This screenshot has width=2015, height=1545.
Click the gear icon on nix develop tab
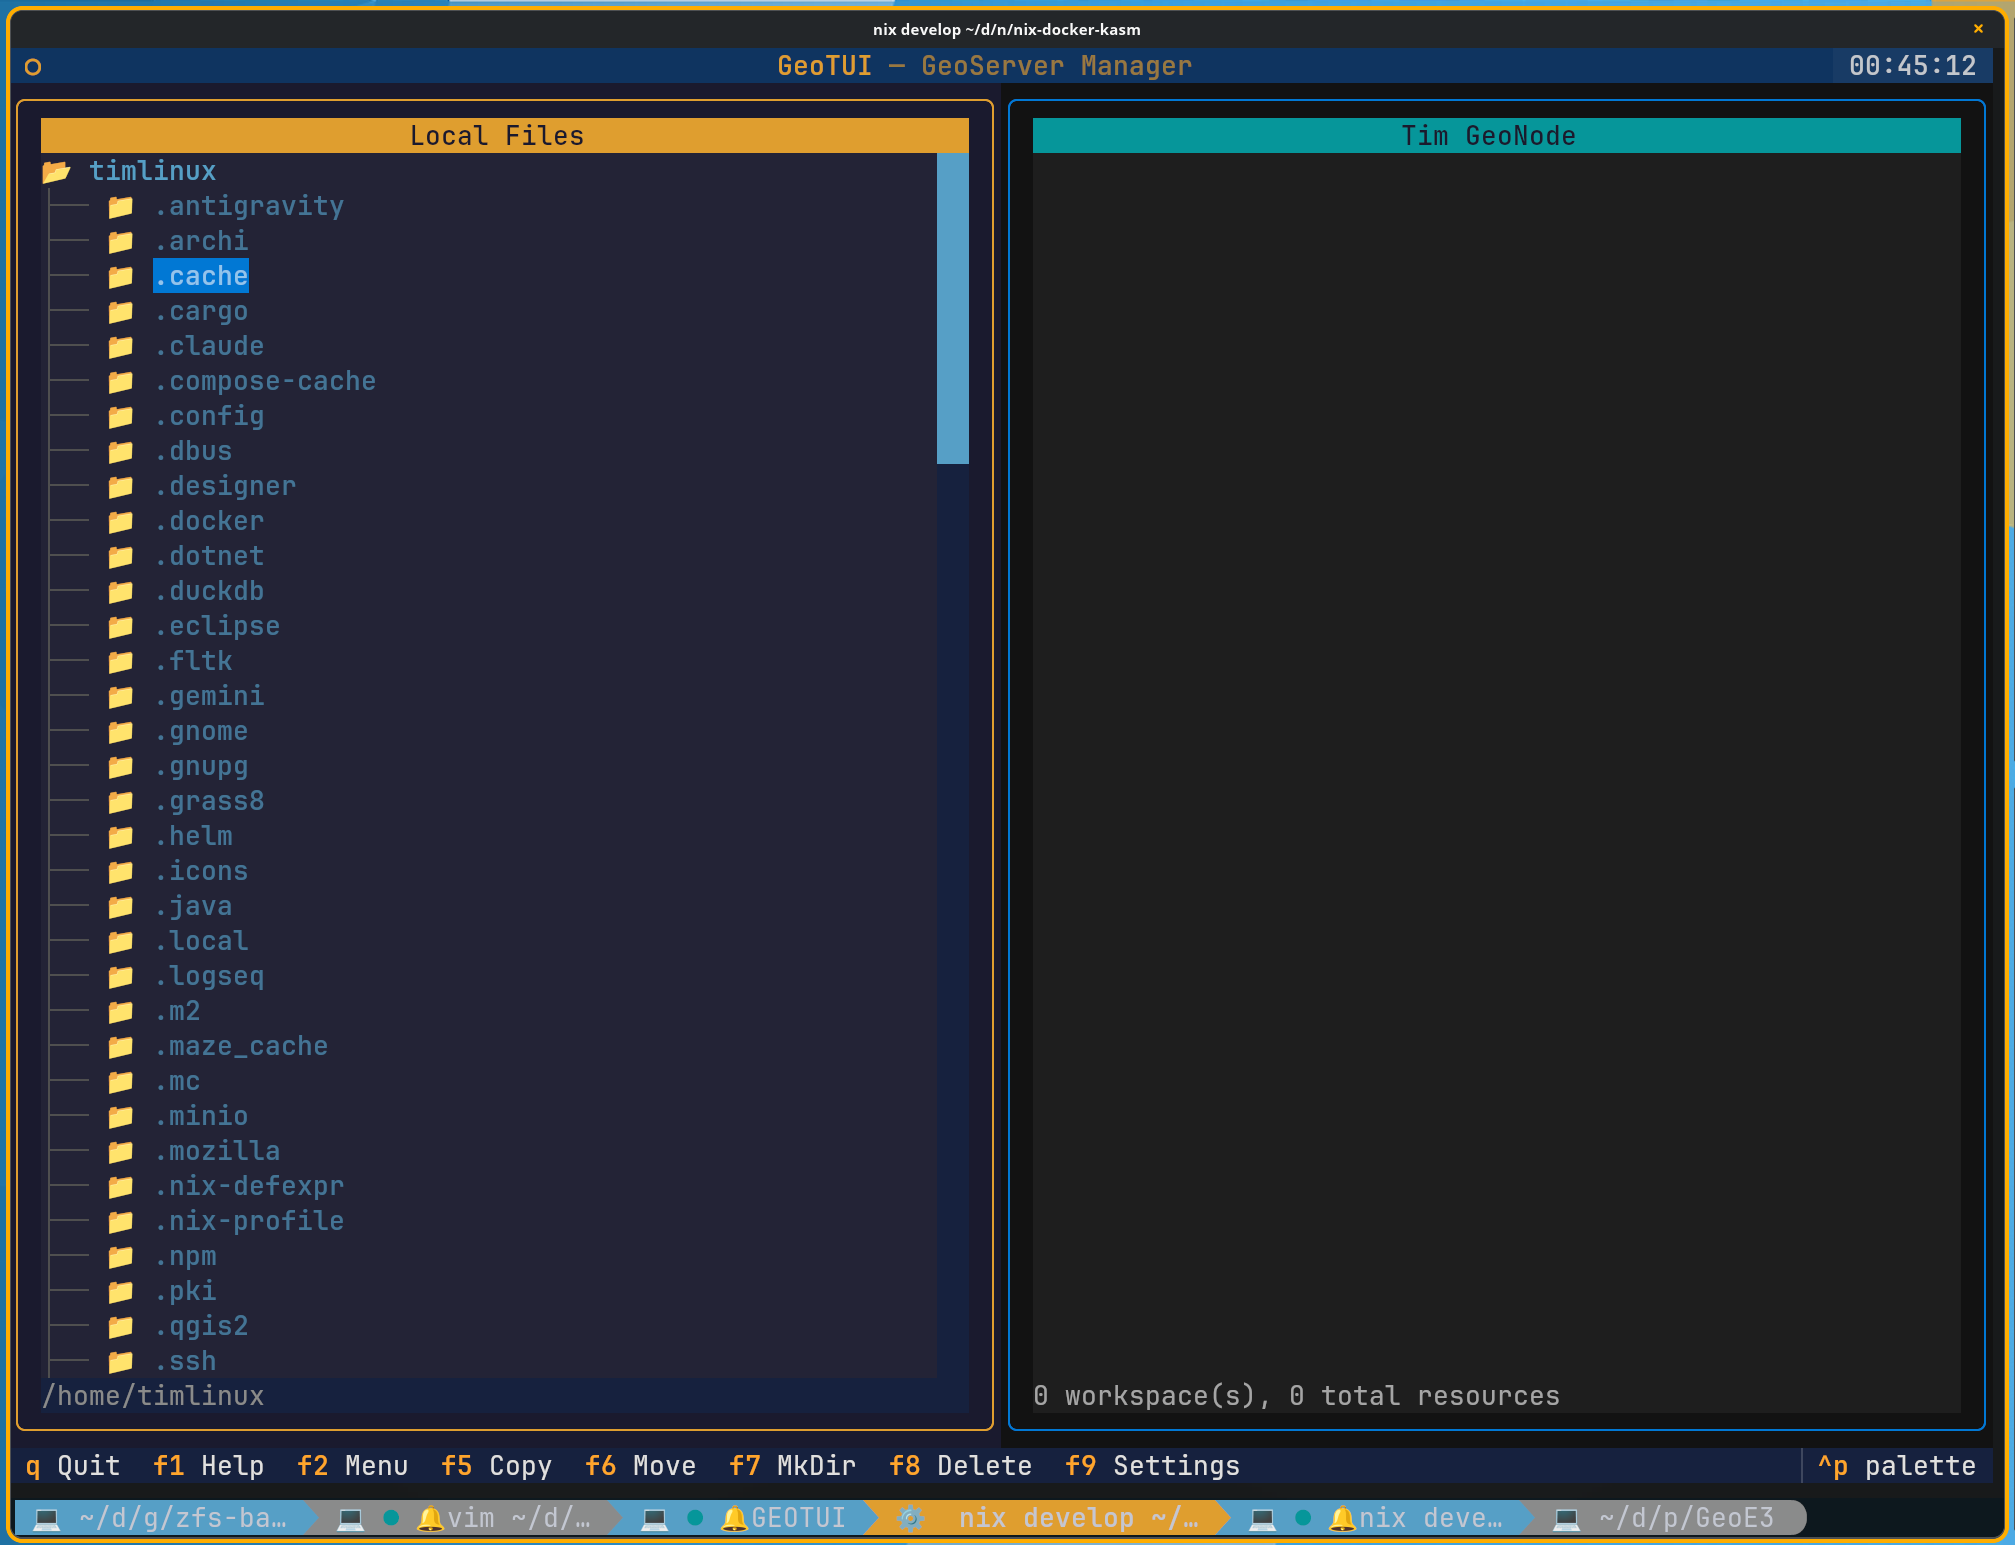tap(910, 1518)
